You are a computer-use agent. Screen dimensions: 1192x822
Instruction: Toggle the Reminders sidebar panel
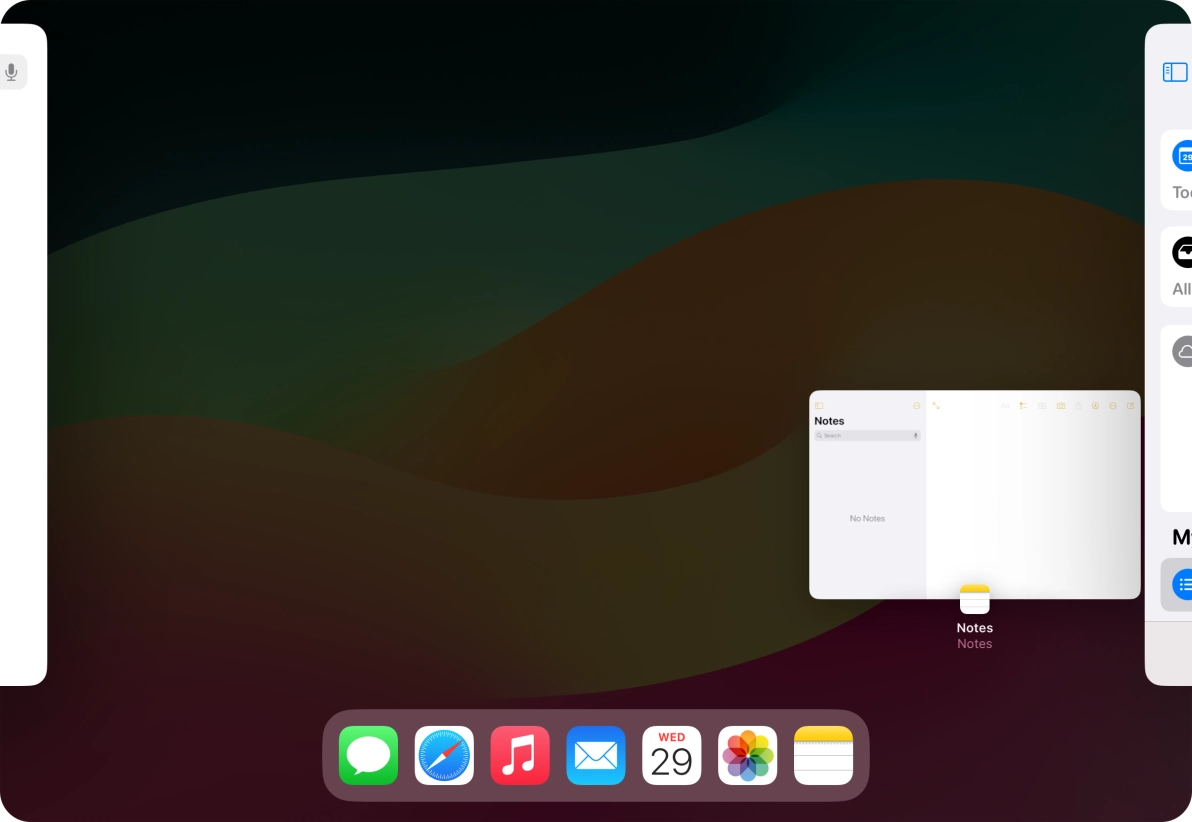tap(1174, 71)
